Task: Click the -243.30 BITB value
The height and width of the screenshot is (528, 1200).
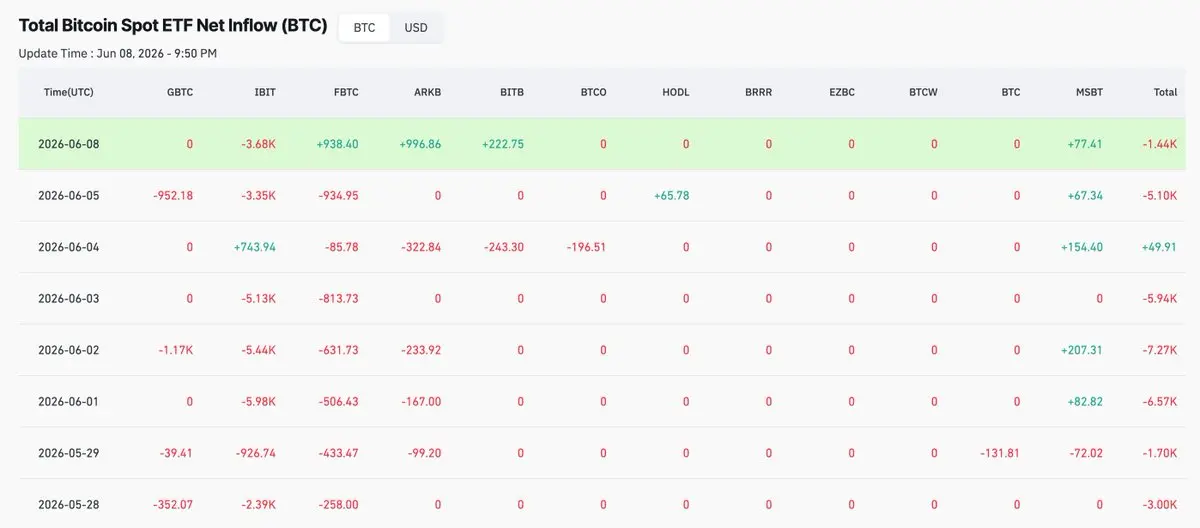Action: pyautogui.click(x=504, y=247)
